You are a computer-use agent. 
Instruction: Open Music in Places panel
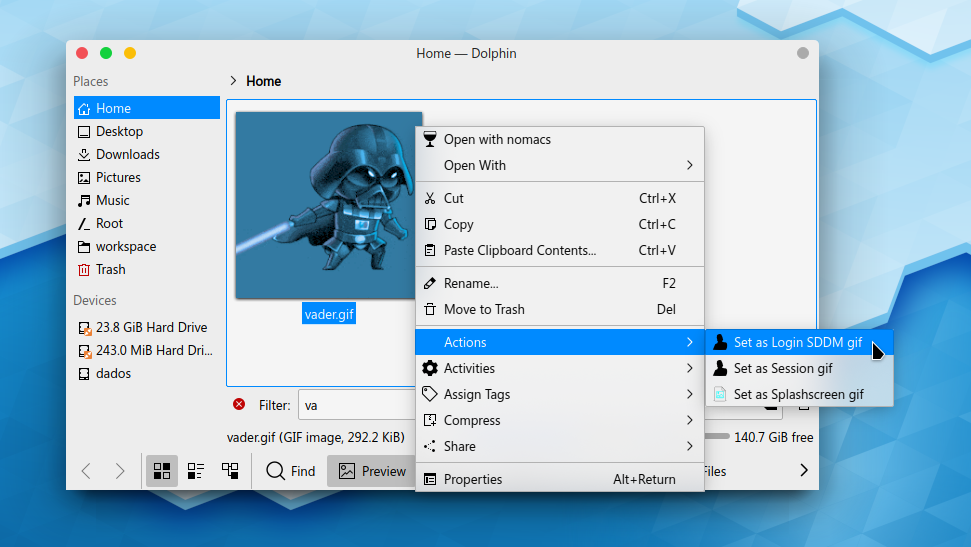coord(147,200)
